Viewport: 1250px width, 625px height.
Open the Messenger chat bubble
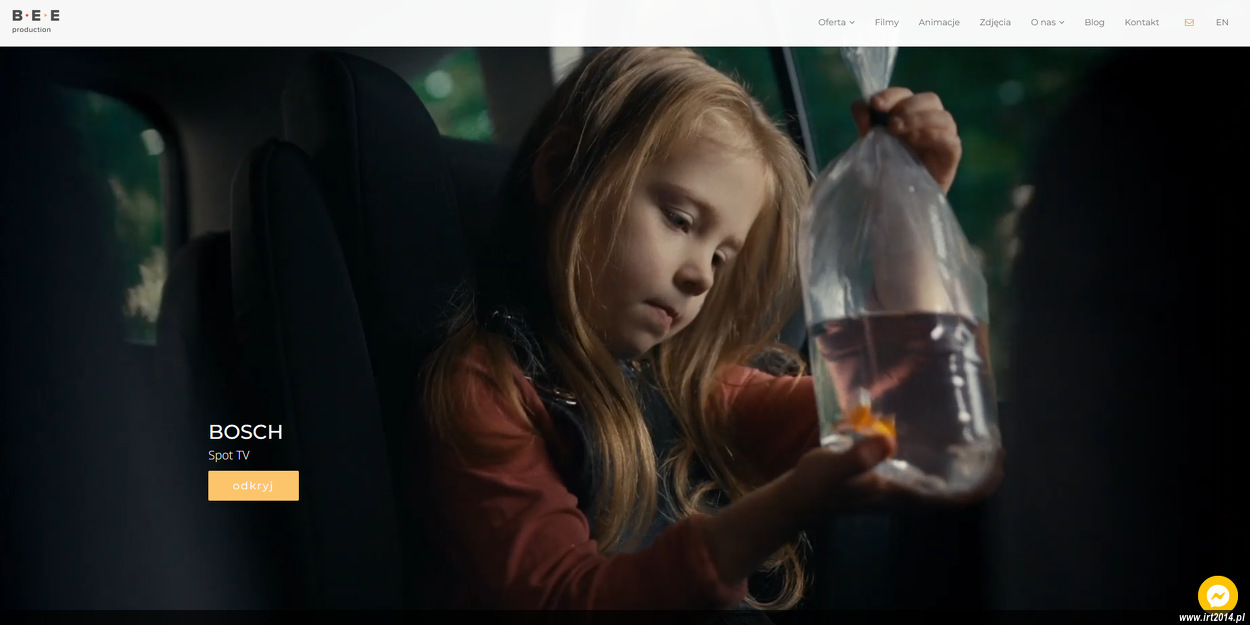point(1217,596)
